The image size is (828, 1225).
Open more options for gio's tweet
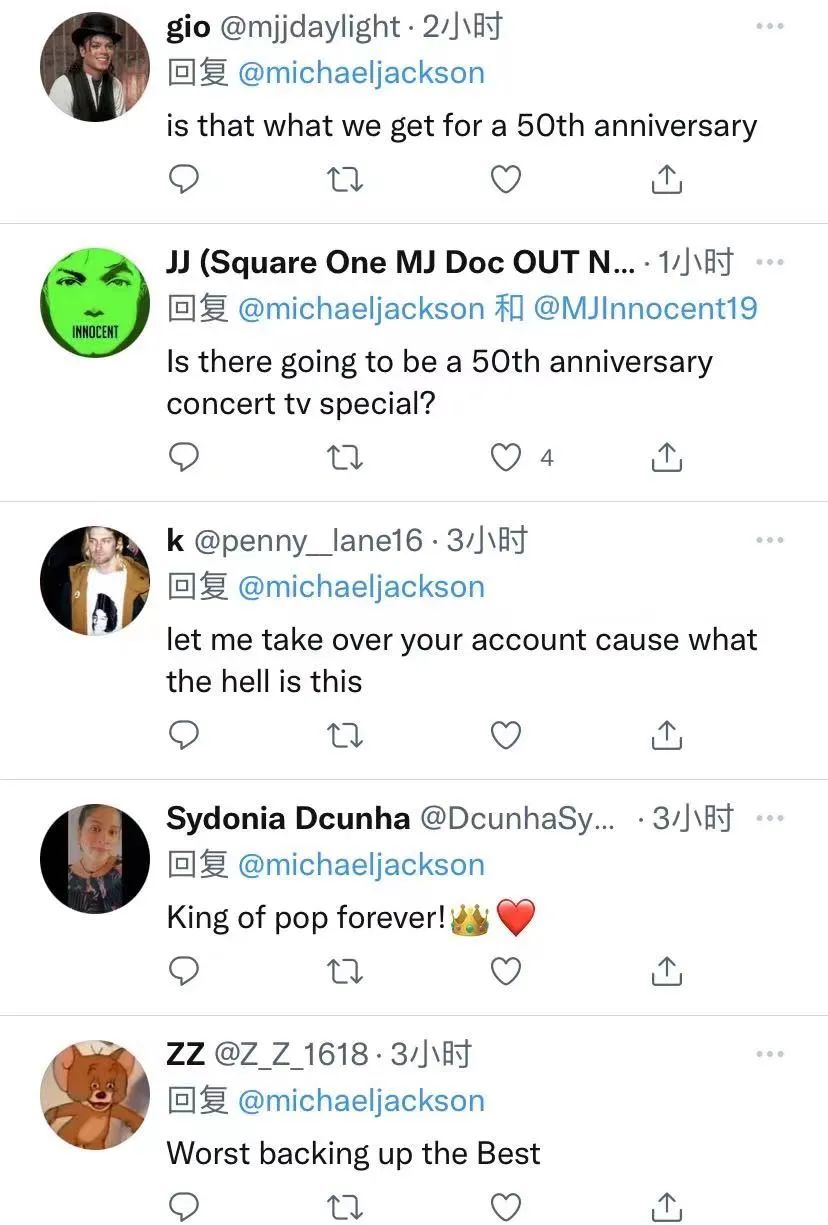pyautogui.click(x=769, y=26)
